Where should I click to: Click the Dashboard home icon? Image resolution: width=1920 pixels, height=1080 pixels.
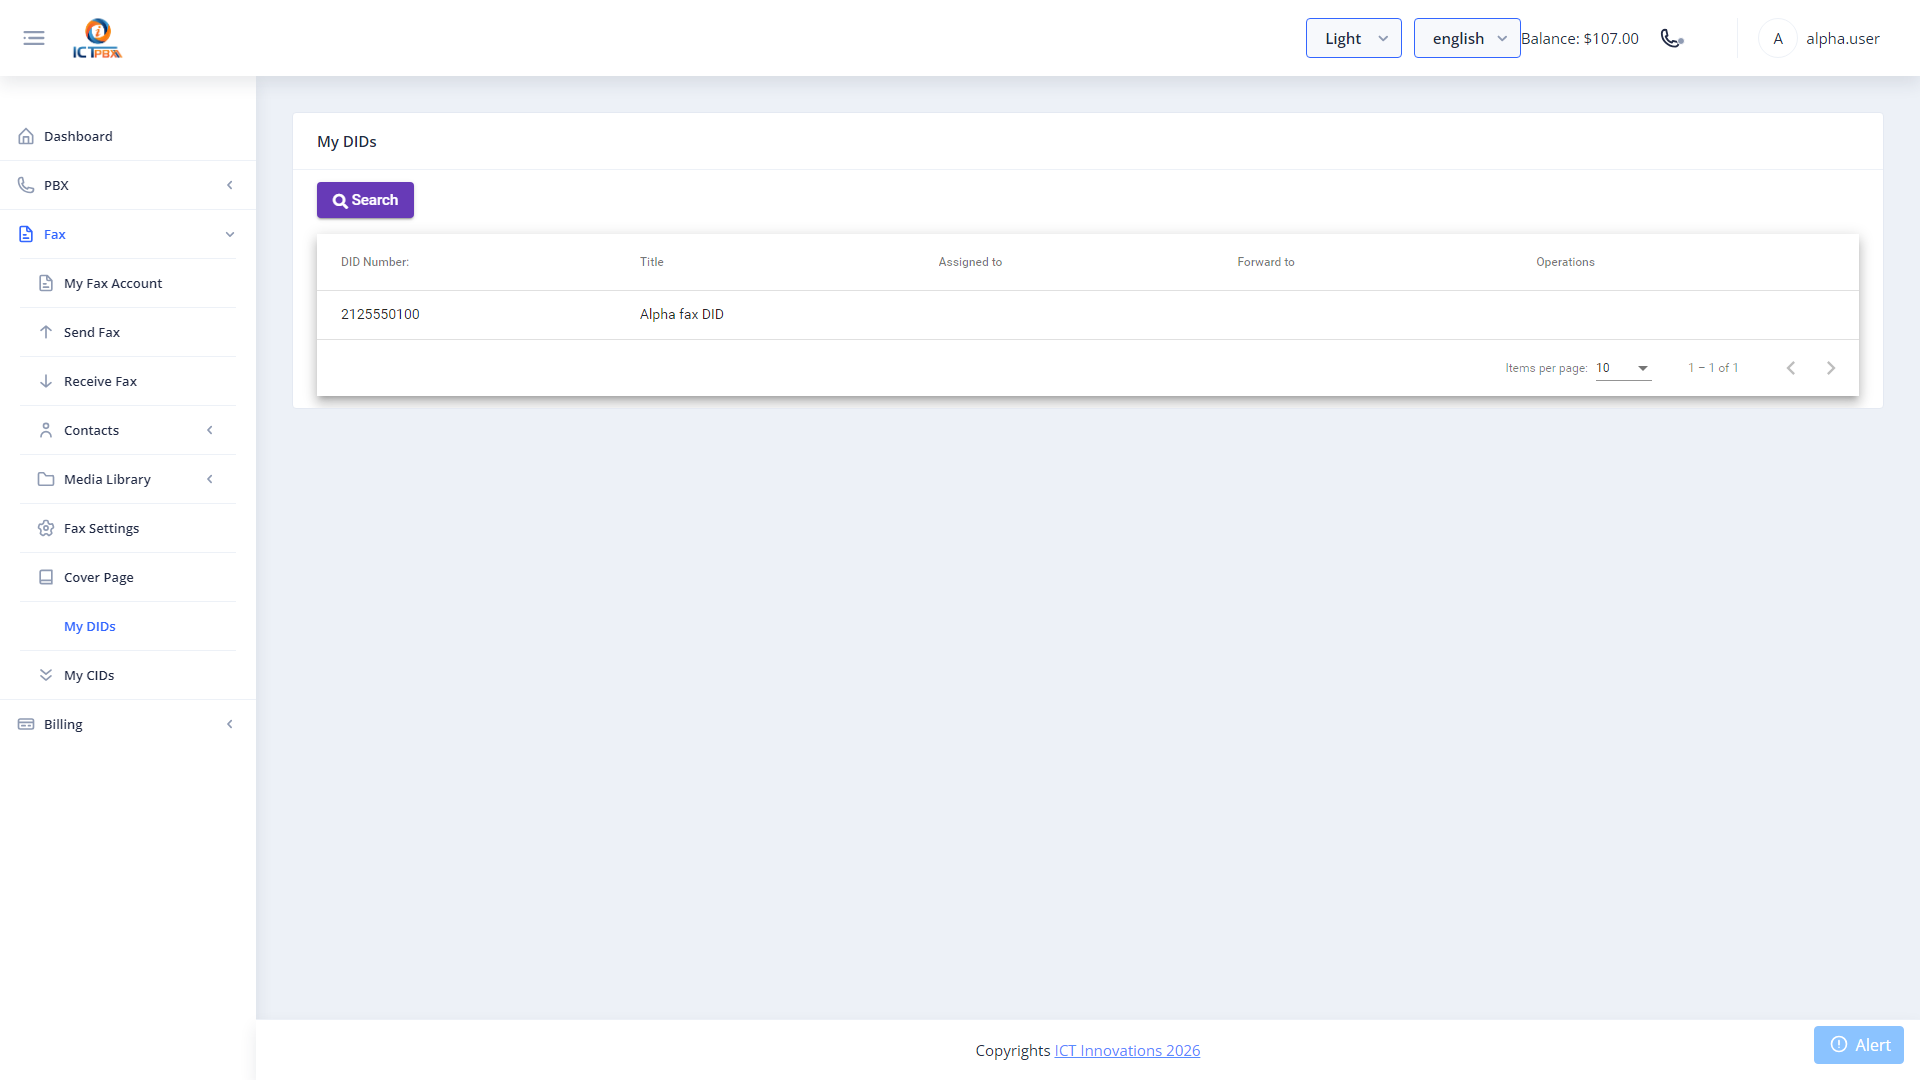pos(26,136)
